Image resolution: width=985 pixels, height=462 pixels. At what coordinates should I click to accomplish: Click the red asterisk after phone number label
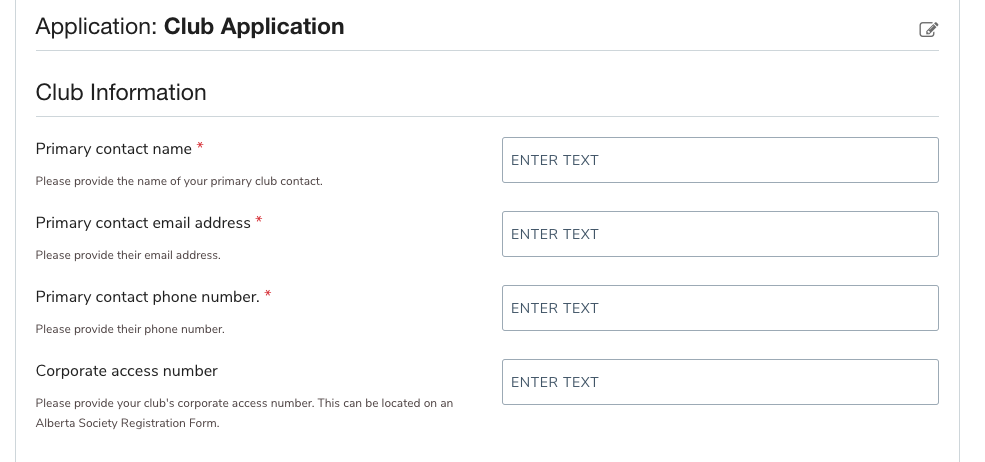(268, 295)
